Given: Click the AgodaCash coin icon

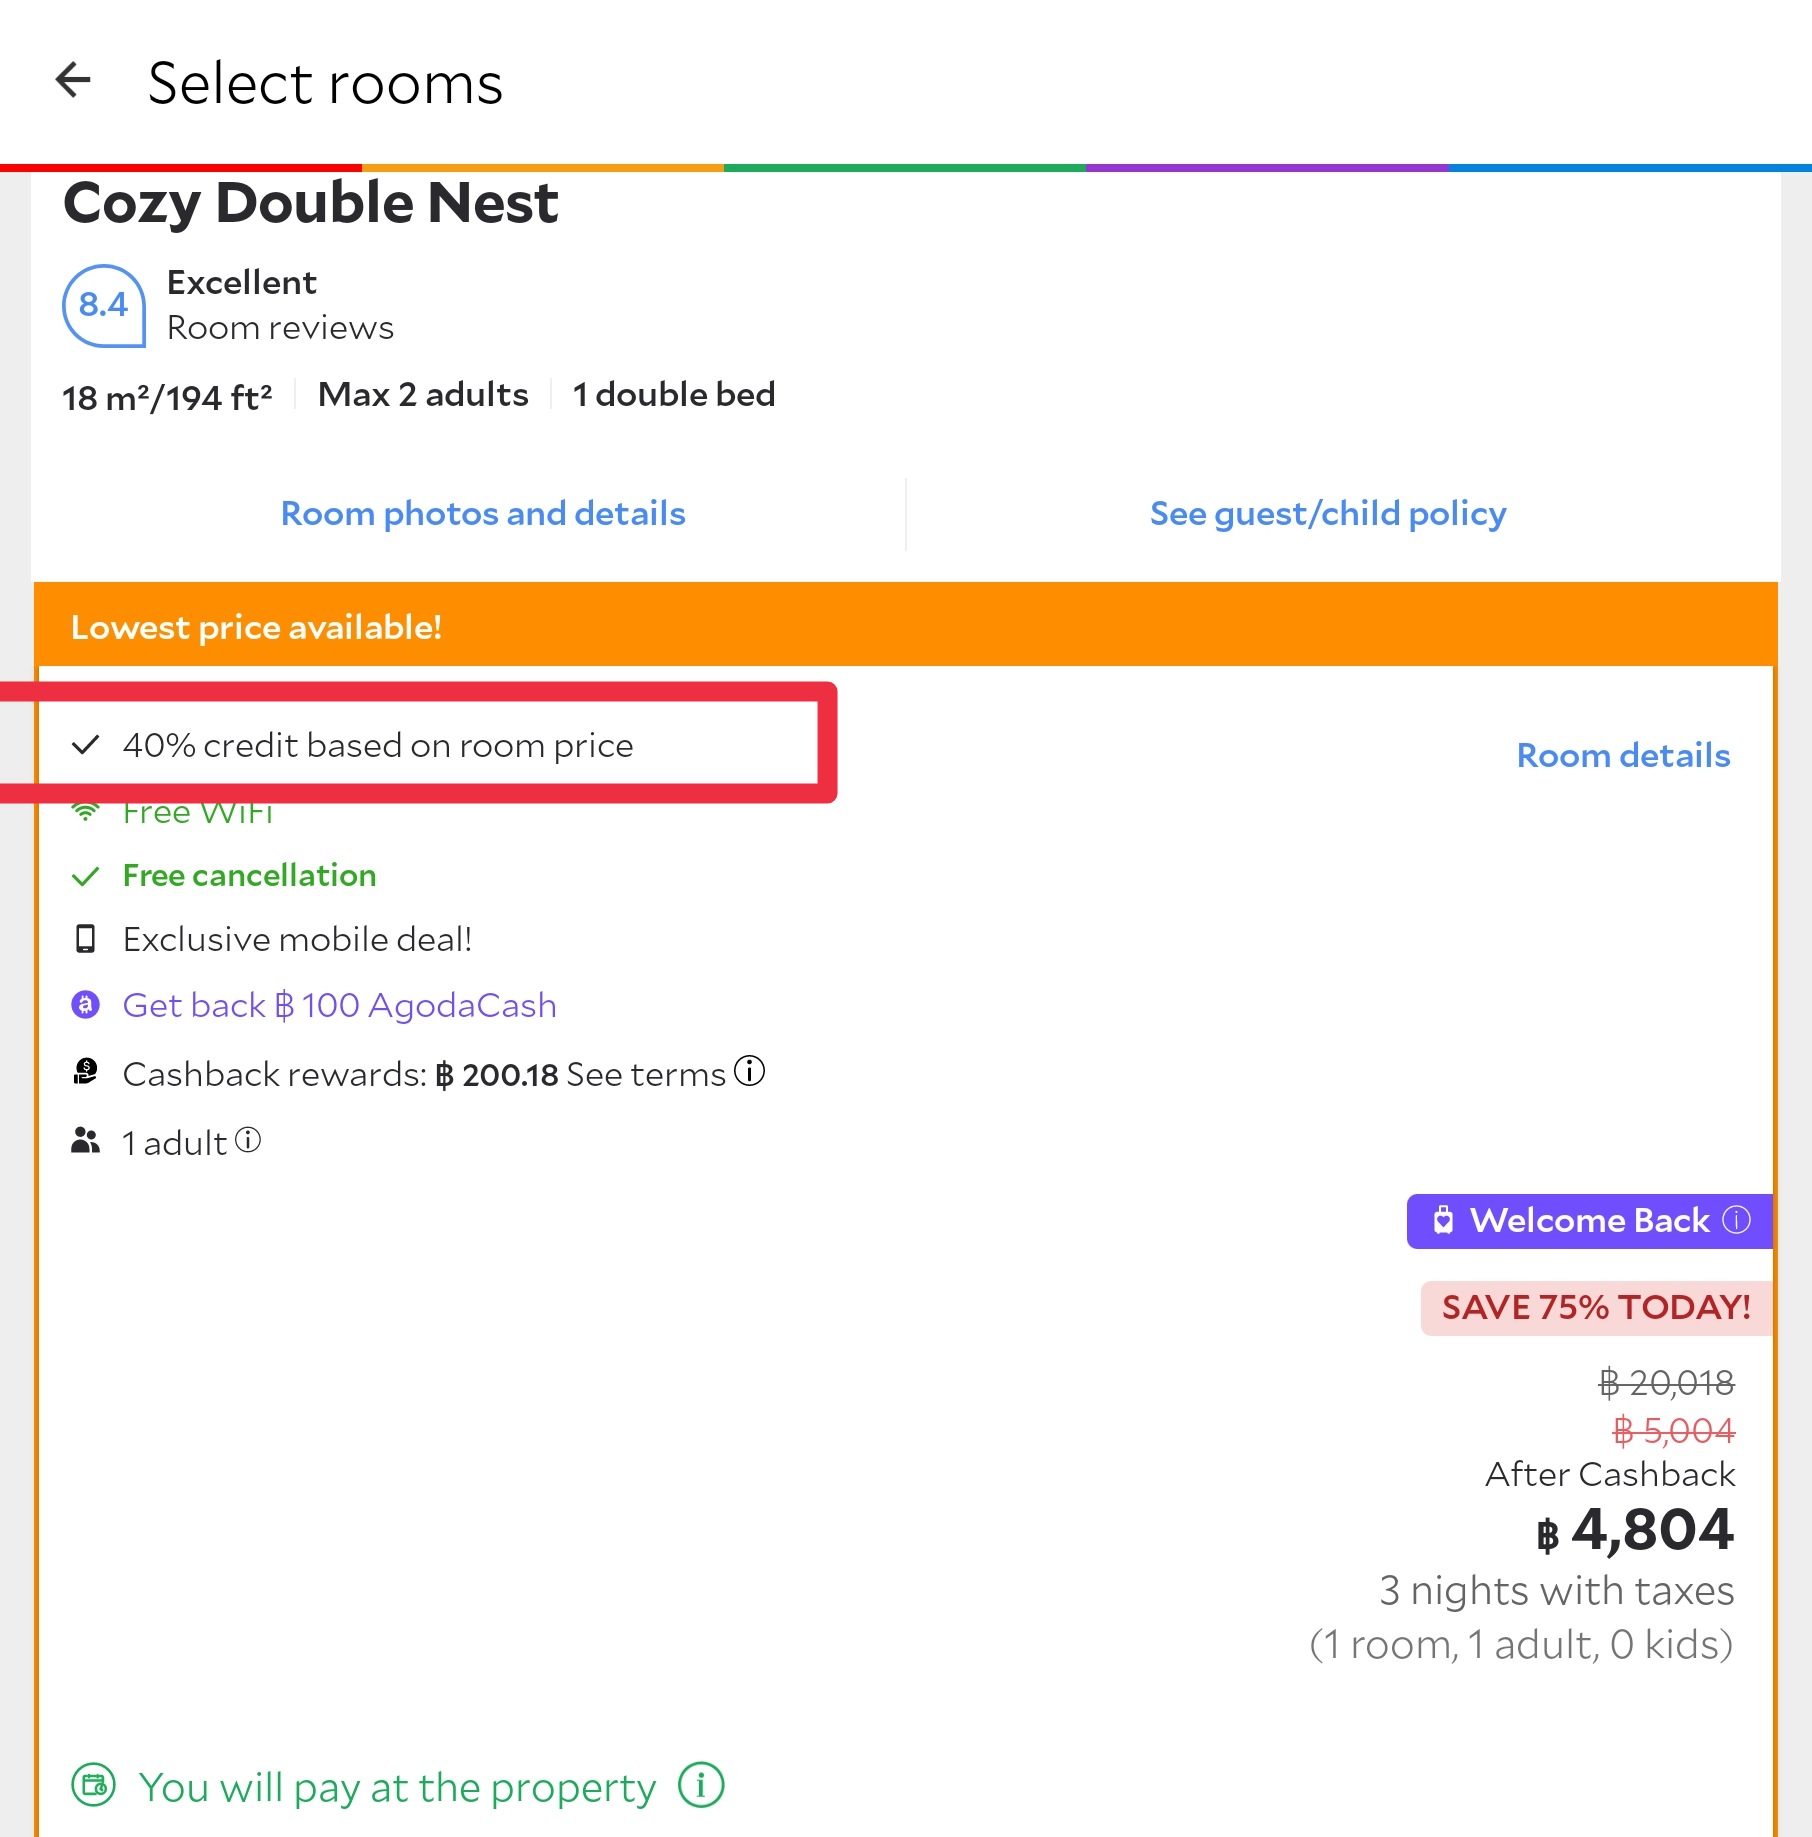Looking at the screenshot, I should pos(86,1004).
